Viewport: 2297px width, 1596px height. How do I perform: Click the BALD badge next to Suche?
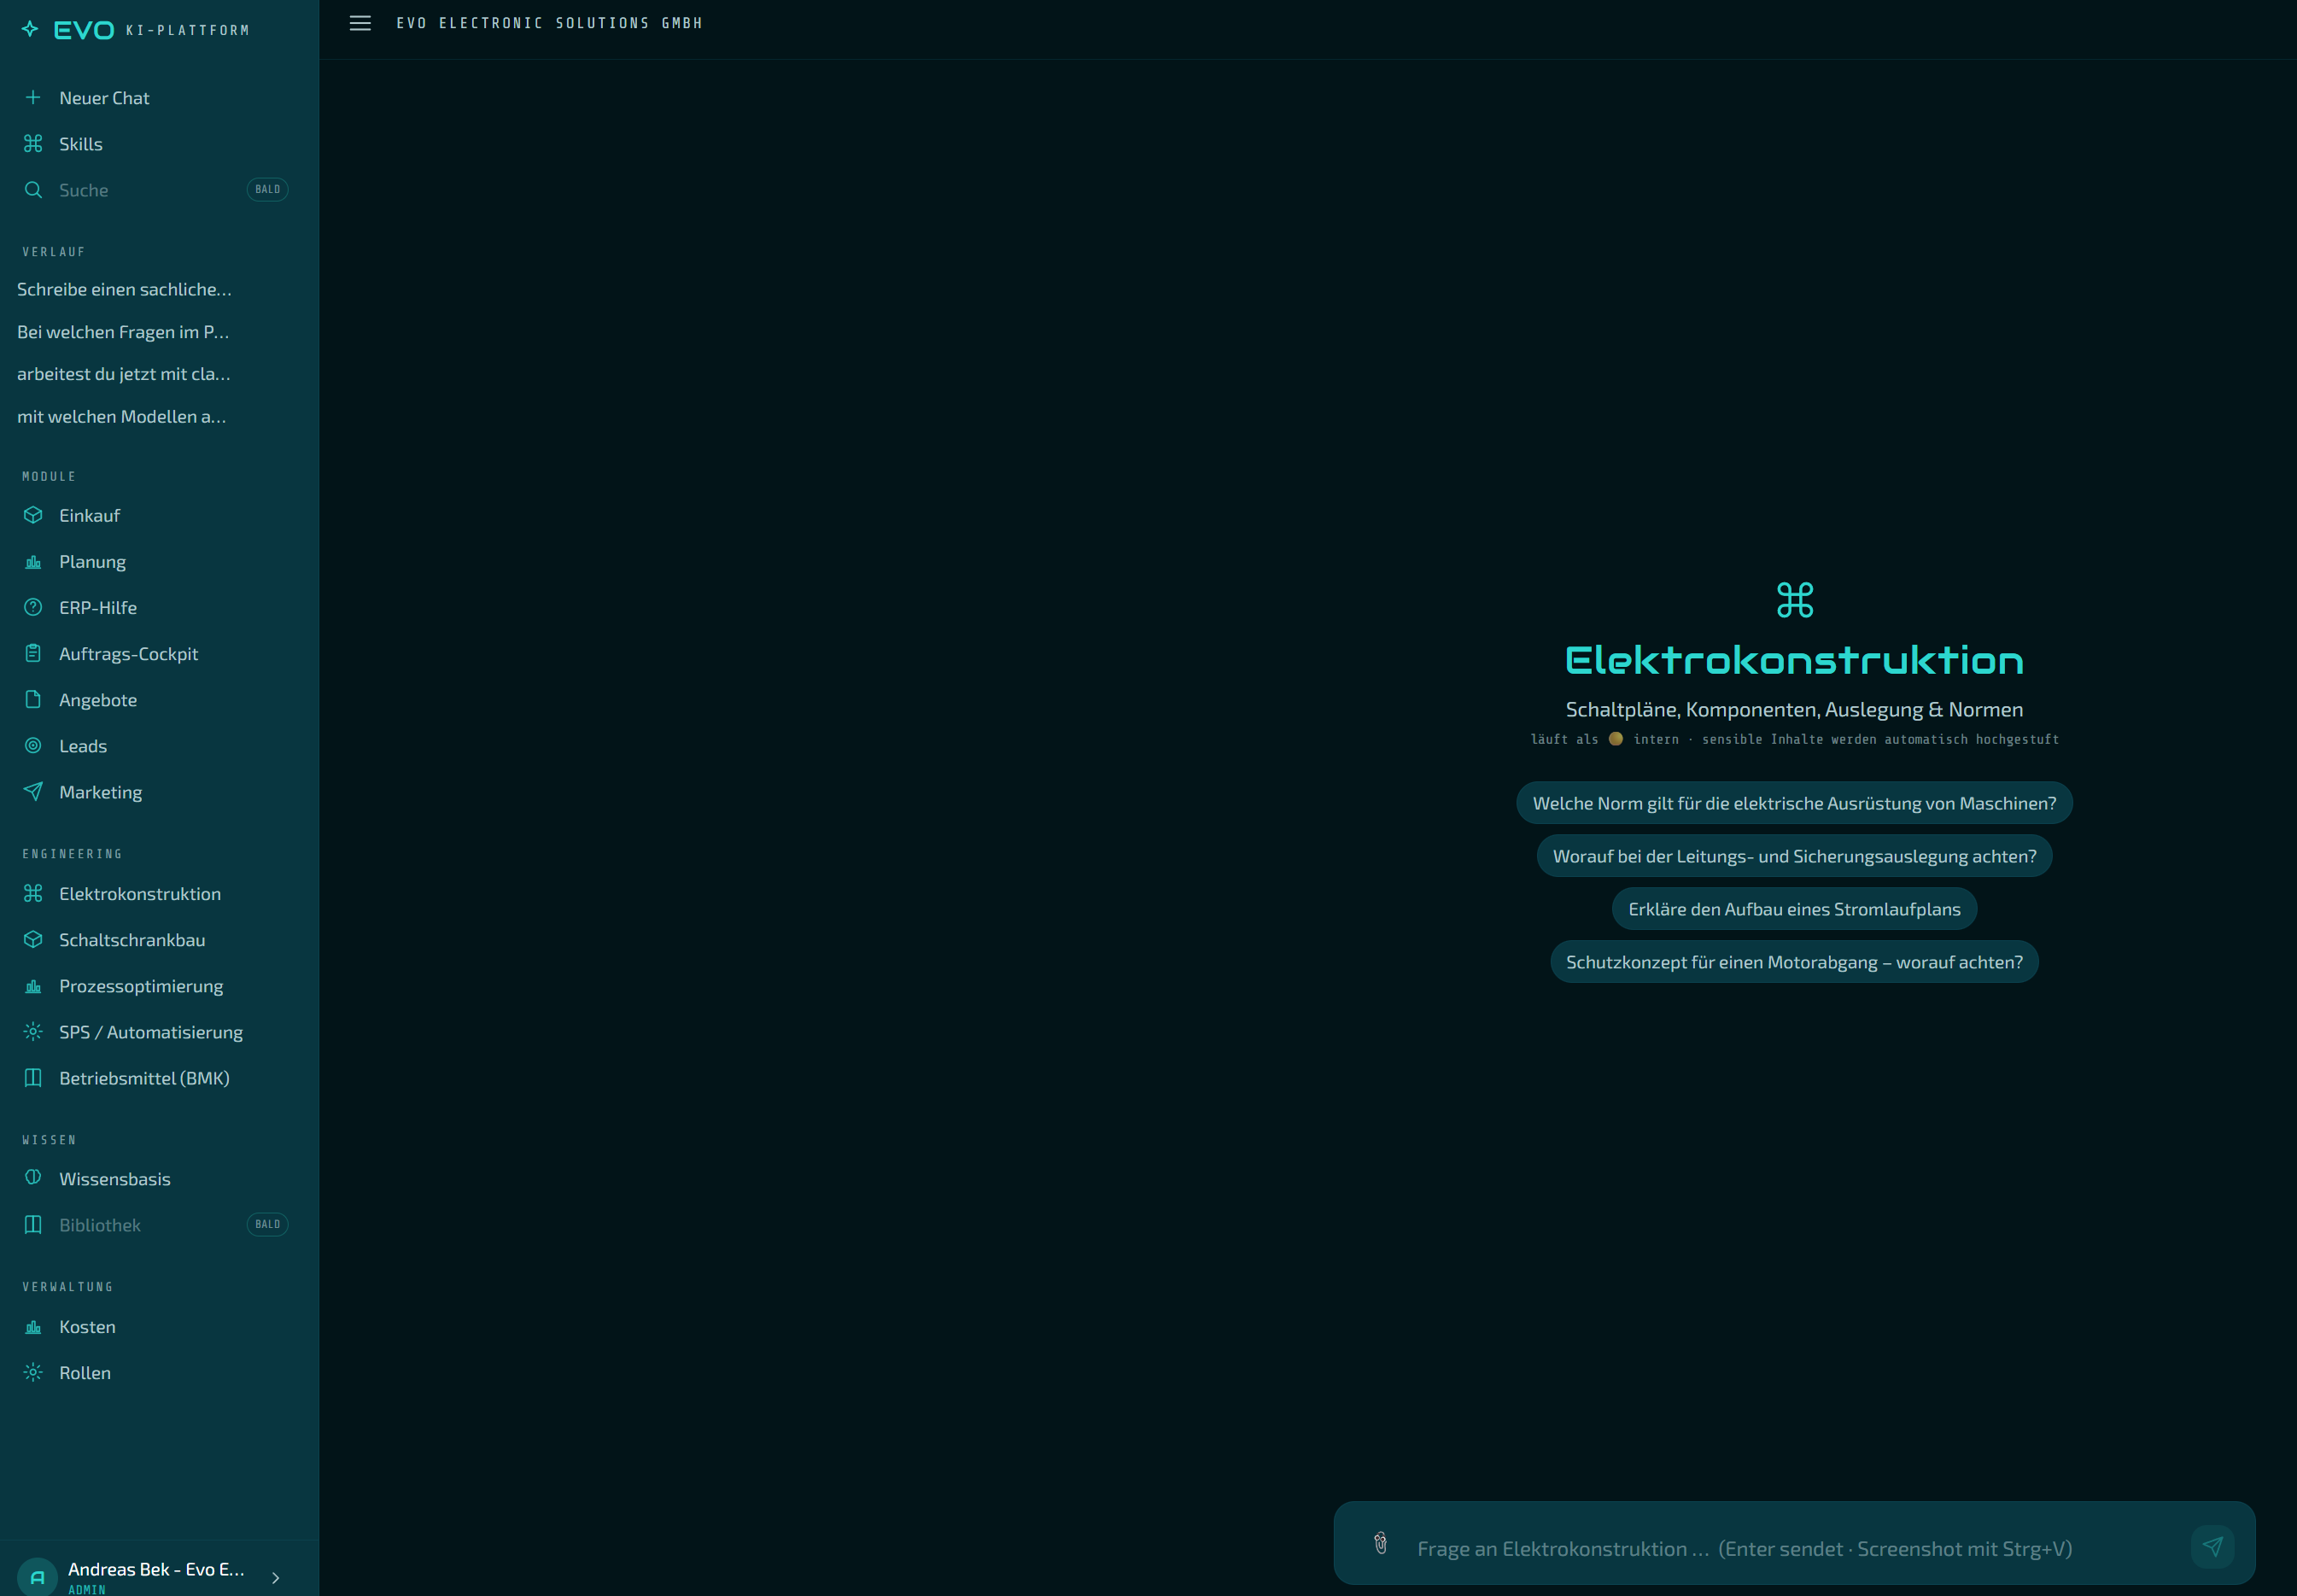[267, 190]
